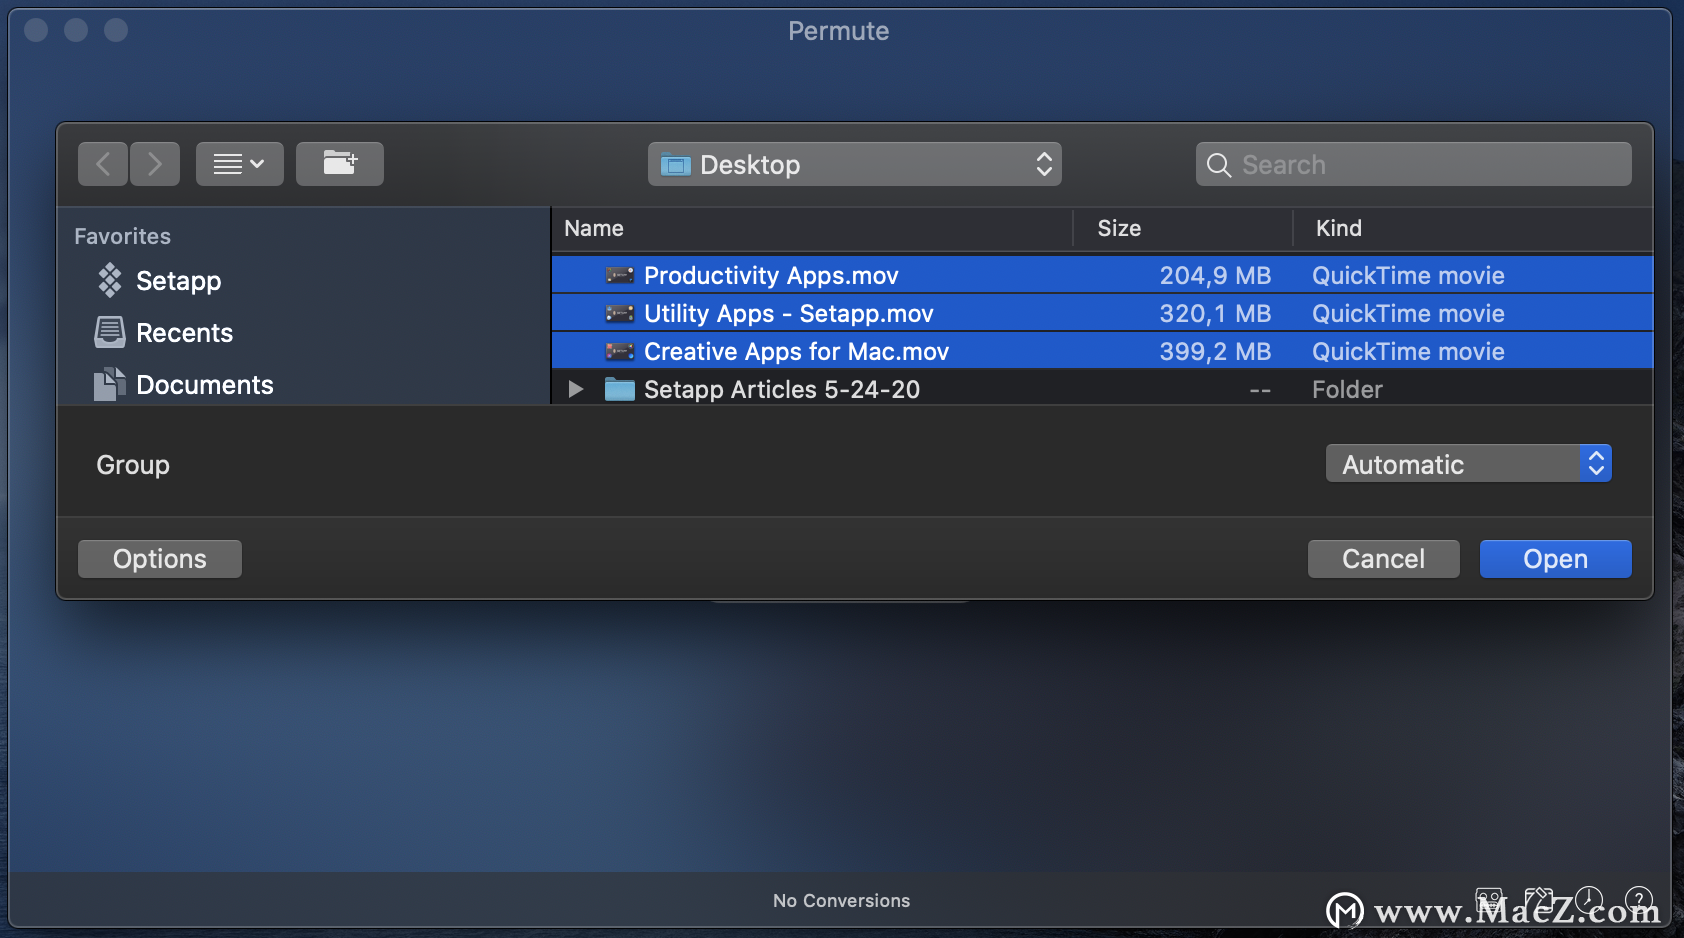Click the Folder kind cell
The image size is (1684, 938).
tap(1347, 389)
